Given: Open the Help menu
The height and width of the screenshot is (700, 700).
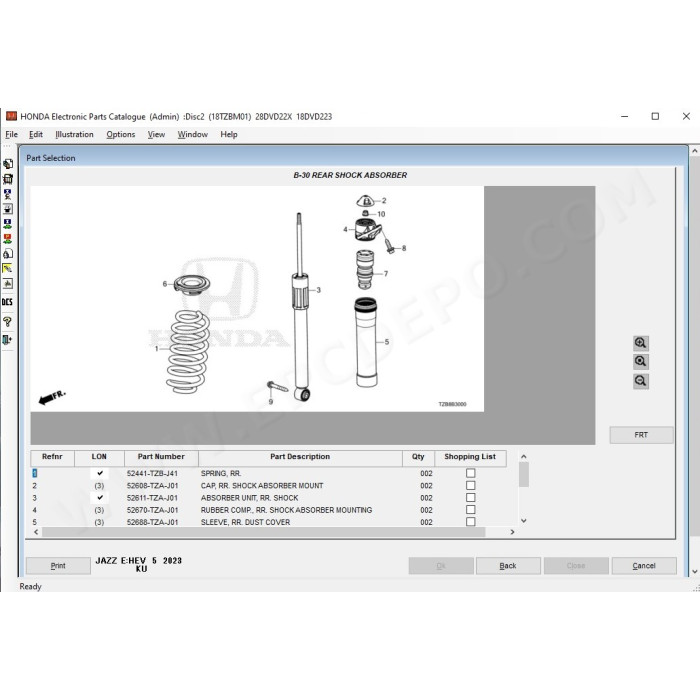Looking at the screenshot, I should point(229,134).
